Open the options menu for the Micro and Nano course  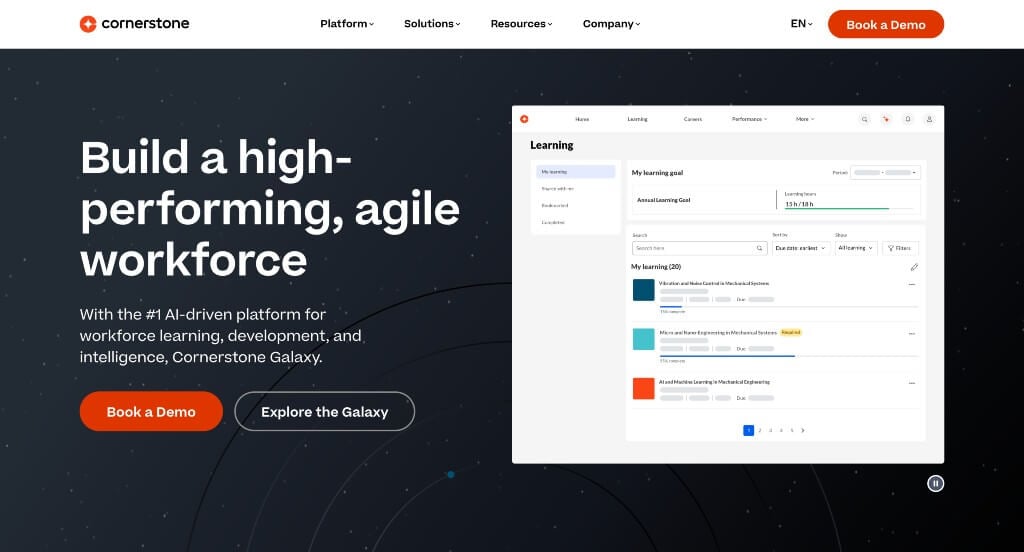(912, 334)
